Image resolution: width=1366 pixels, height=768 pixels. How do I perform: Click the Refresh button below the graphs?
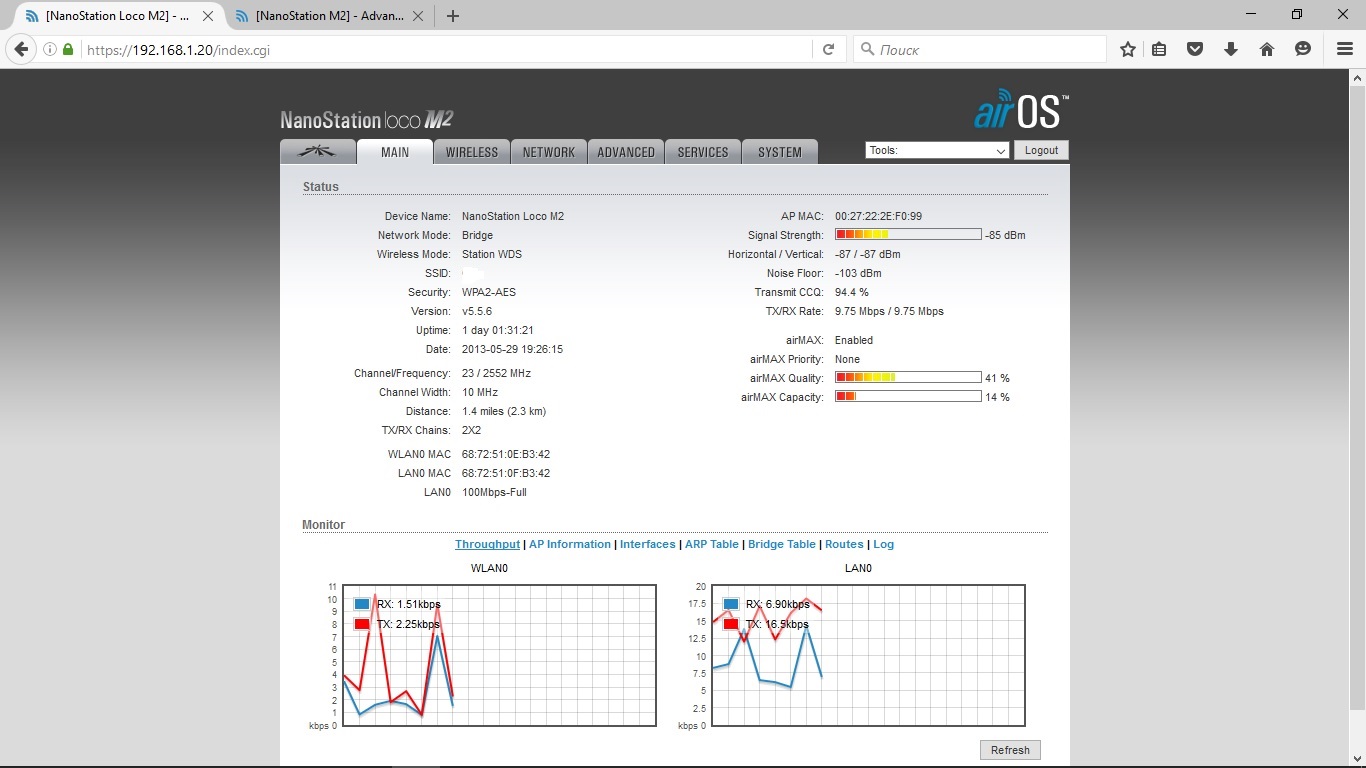1010,750
